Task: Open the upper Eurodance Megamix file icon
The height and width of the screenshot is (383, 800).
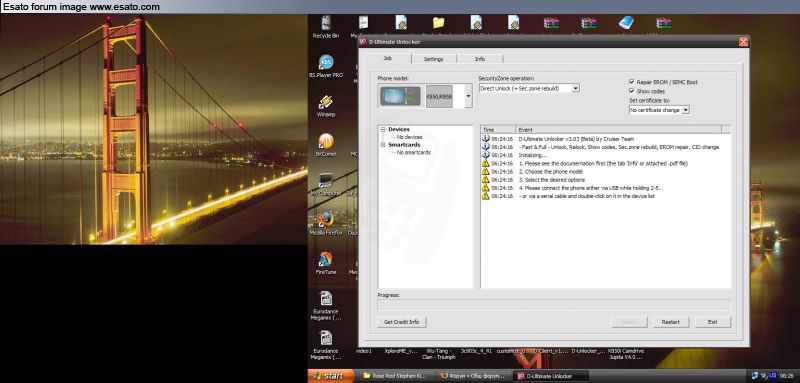Action: pos(326,305)
